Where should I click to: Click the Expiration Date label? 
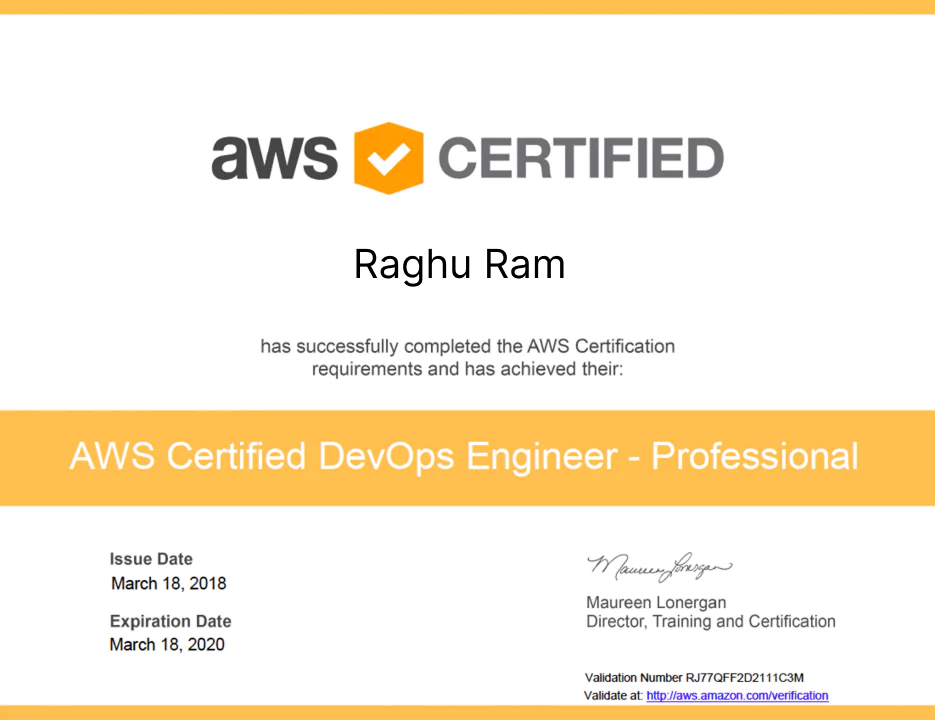(170, 621)
